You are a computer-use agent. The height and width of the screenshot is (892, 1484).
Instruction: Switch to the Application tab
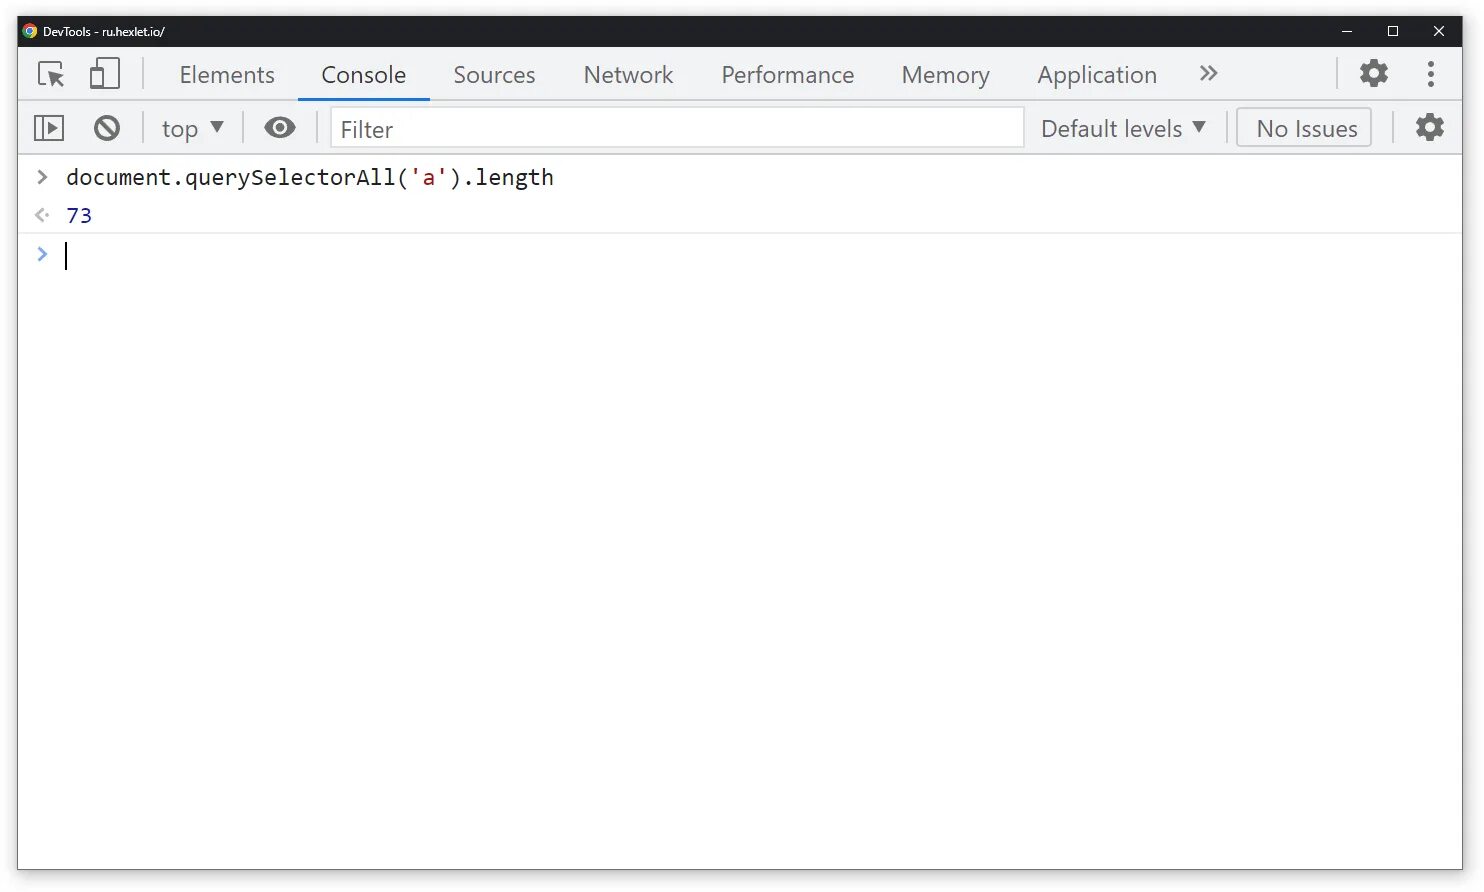tap(1097, 75)
